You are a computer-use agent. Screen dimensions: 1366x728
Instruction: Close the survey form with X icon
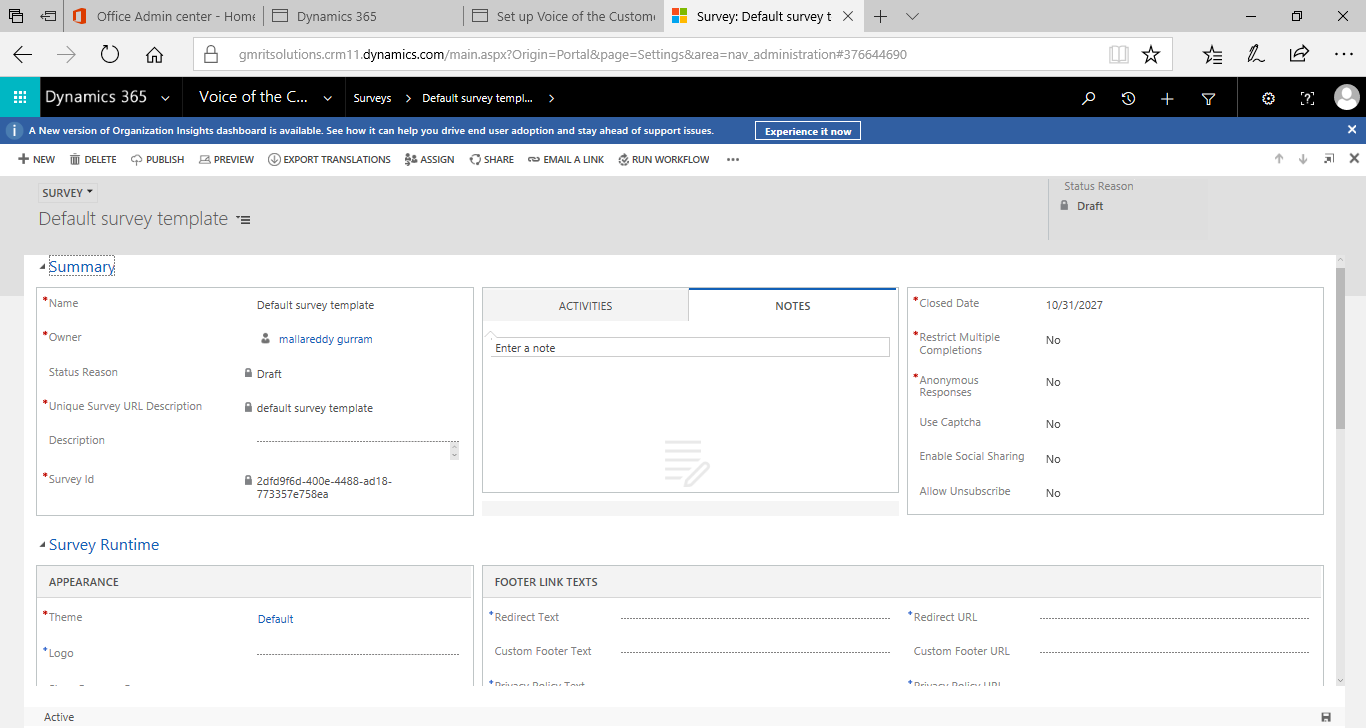click(x=1354, y=158)
